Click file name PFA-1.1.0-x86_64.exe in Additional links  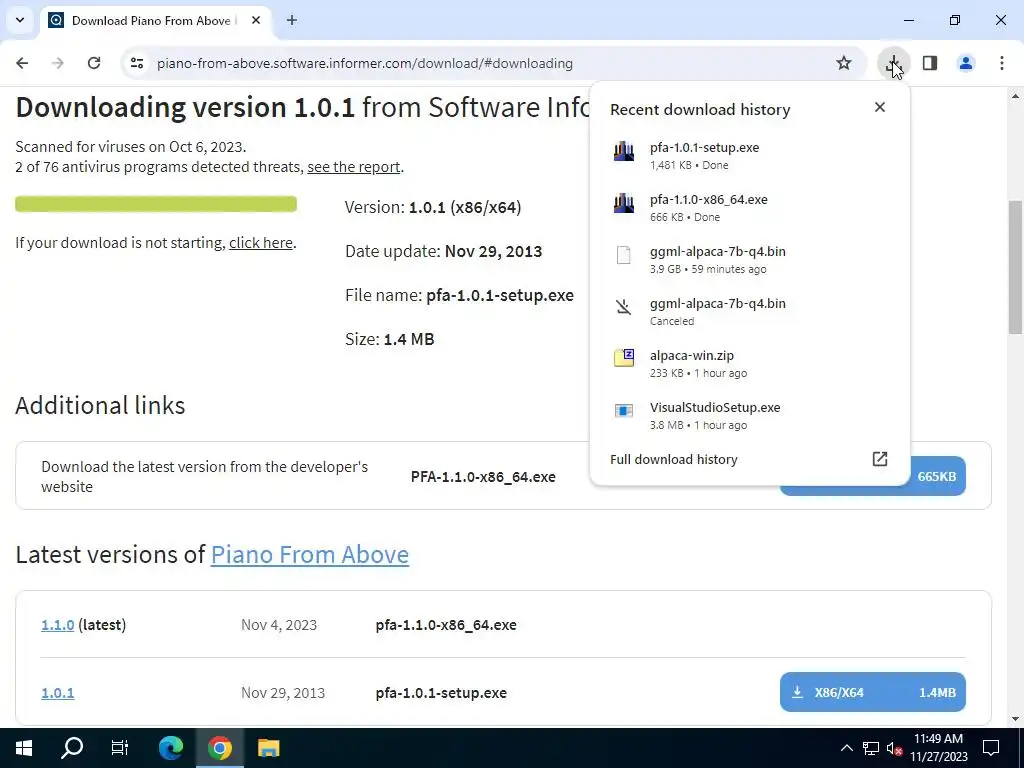(483, 477)
